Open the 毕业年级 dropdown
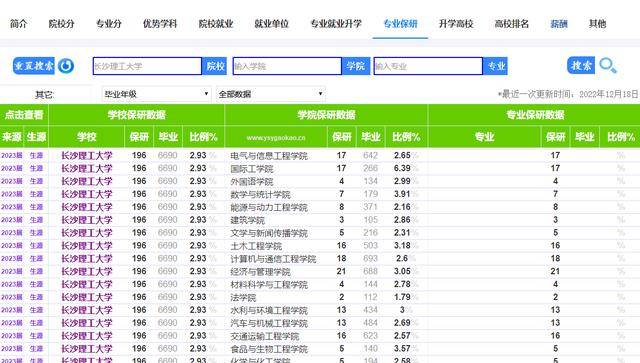This screenshot has width=640, height=363. pyautogui.click(x=156, y=94)
